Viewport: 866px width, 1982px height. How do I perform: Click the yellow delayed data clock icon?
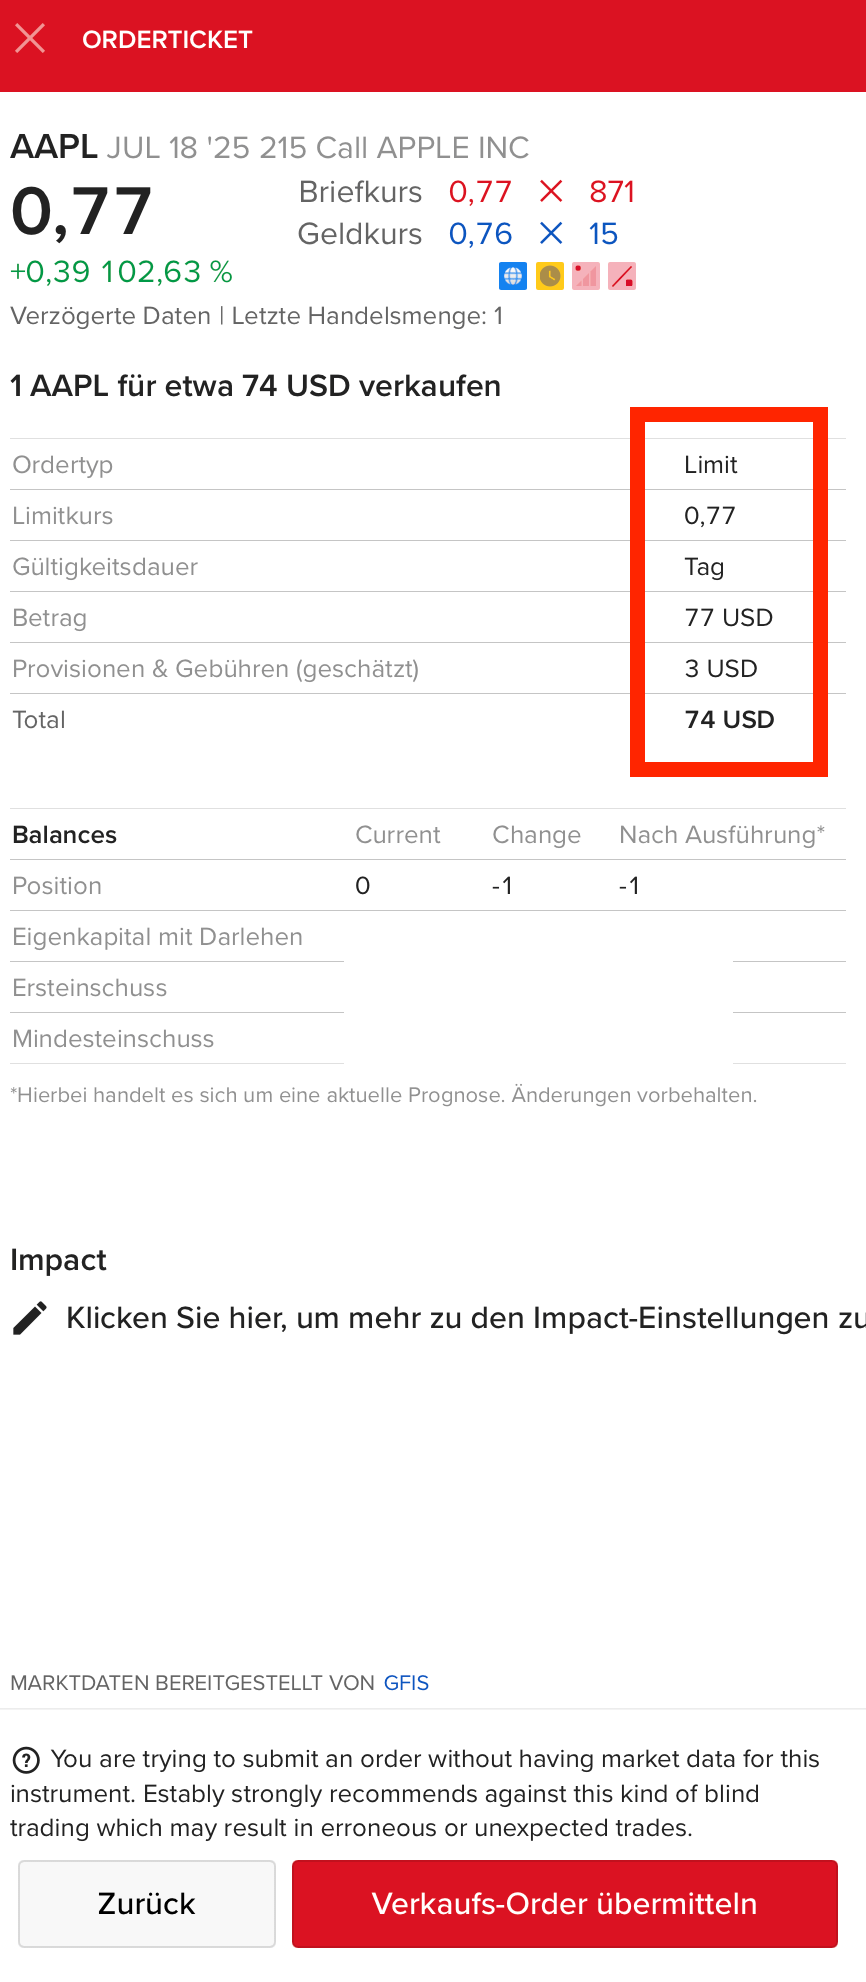pyautogui.click(x=549, y=276)
